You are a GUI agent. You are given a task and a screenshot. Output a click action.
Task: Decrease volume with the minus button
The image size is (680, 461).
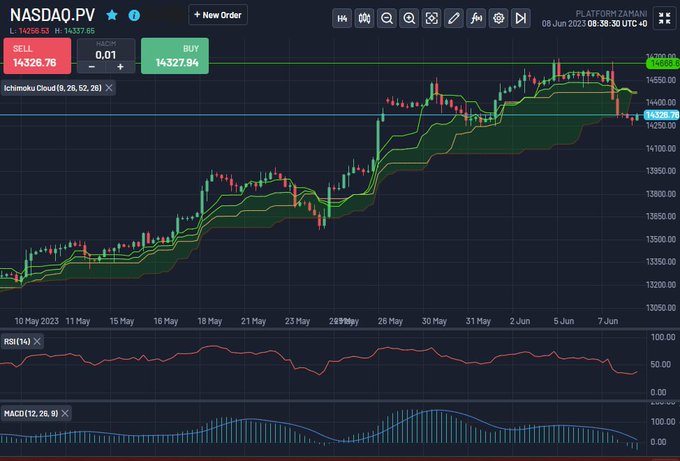click(x=92, y=67)
